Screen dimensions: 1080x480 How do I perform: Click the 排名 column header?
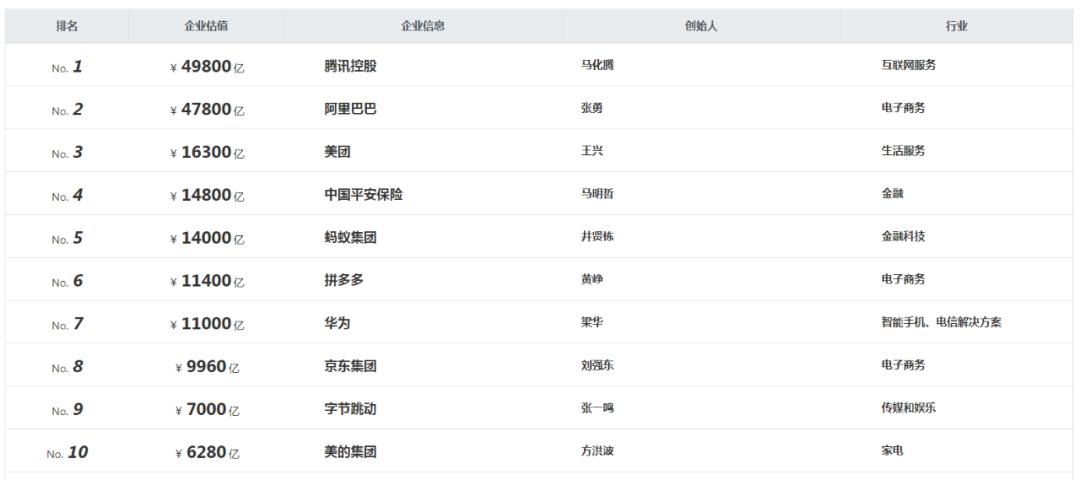coord(67,26)
